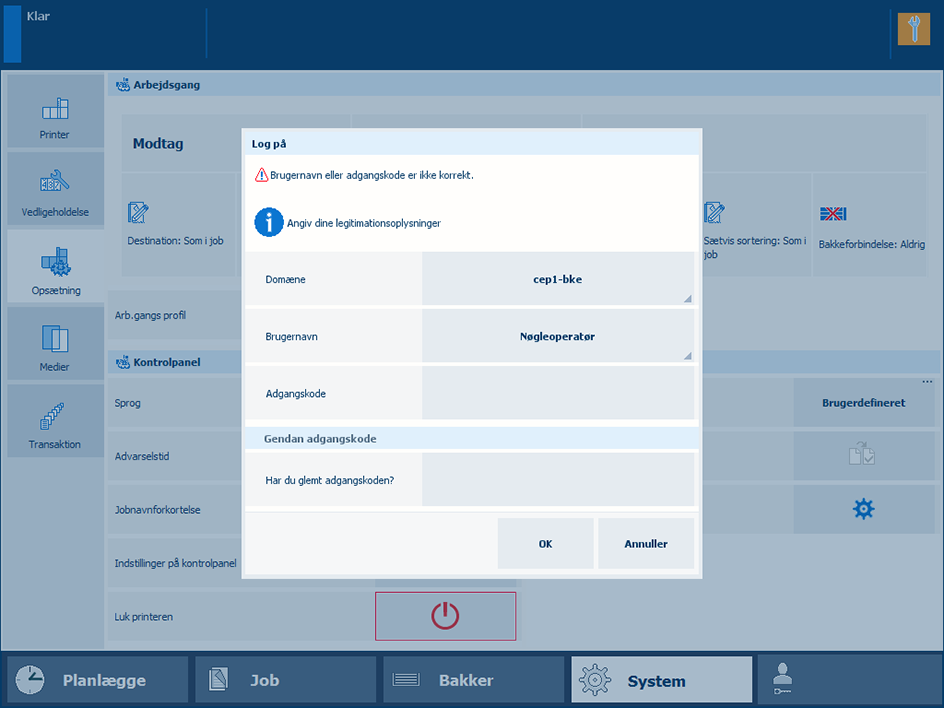This screenshot has height=708, width=944.
Task: Expand the Domæne dropdown showing cep1-bke
Action: 558,279
